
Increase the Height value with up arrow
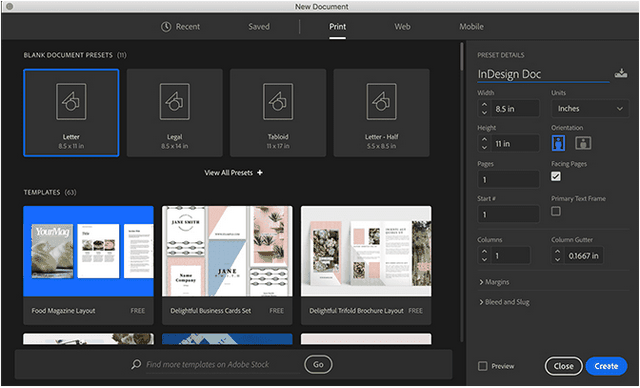pyautogui.click(x=484, y=140)
